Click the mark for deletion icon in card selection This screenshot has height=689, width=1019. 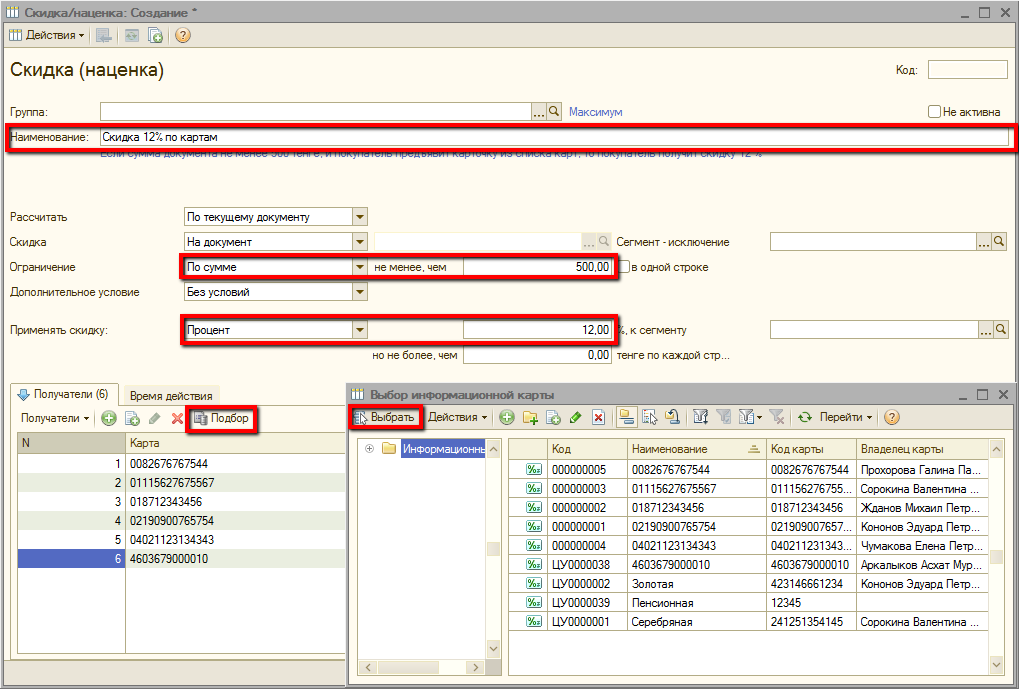tap(598, 417)
